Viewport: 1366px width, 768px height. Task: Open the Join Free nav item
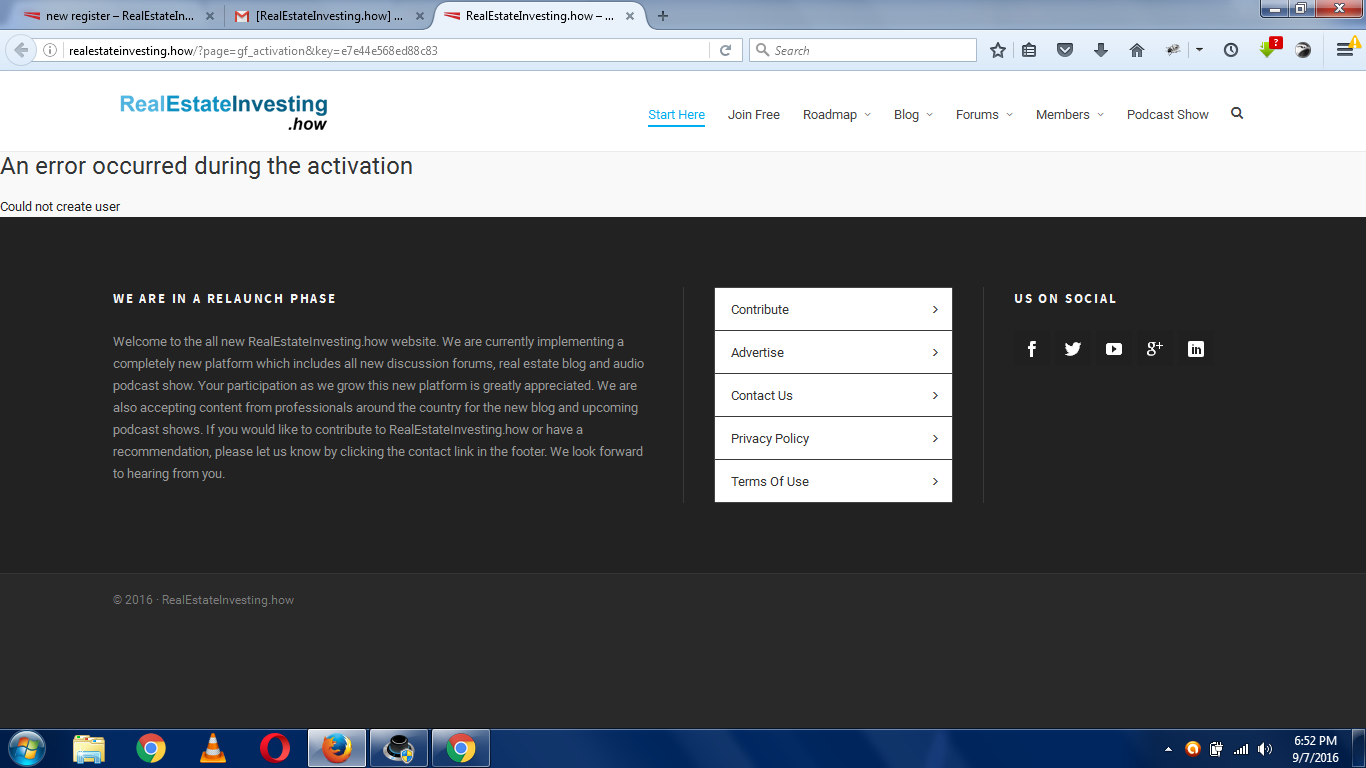point(754,115)
